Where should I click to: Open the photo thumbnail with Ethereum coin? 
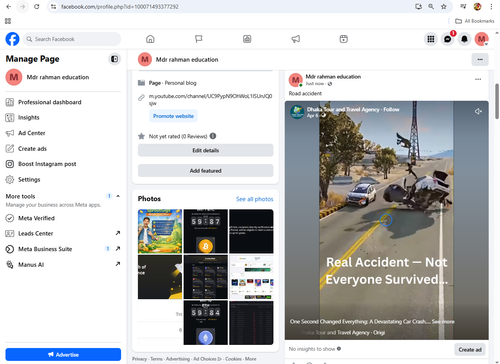(205, 323)
